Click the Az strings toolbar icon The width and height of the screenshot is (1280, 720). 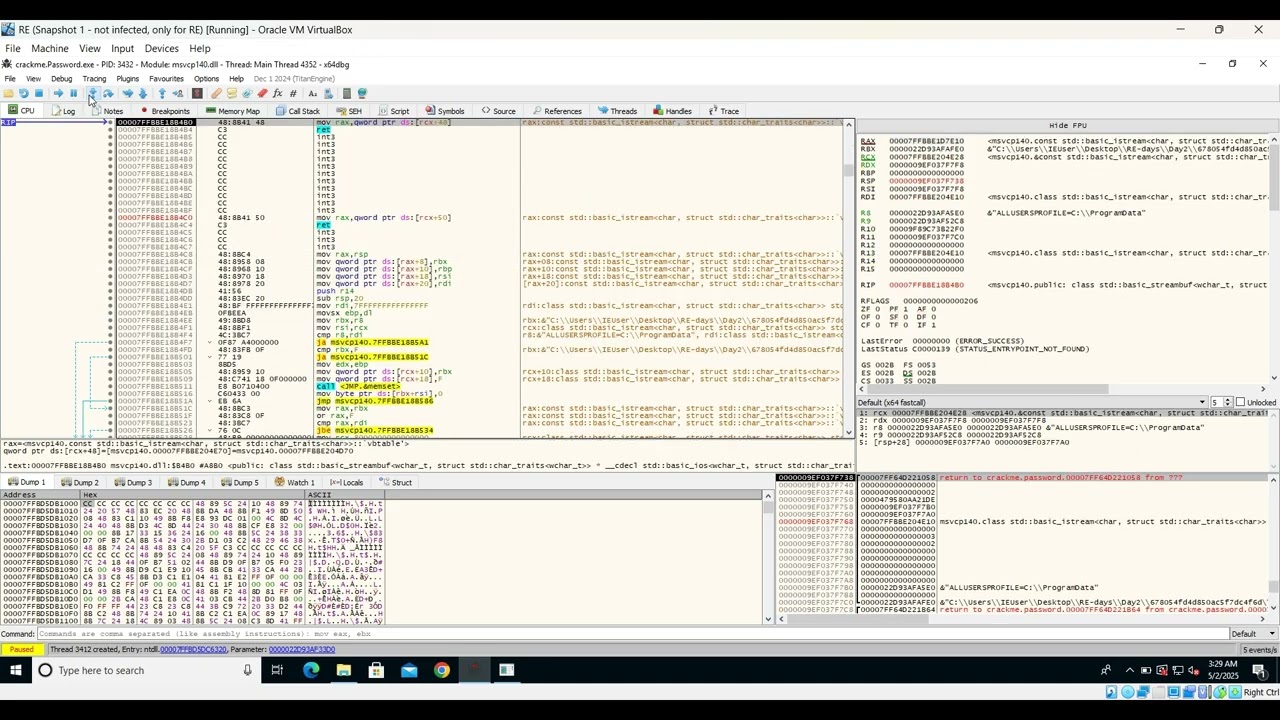[312, 94]
